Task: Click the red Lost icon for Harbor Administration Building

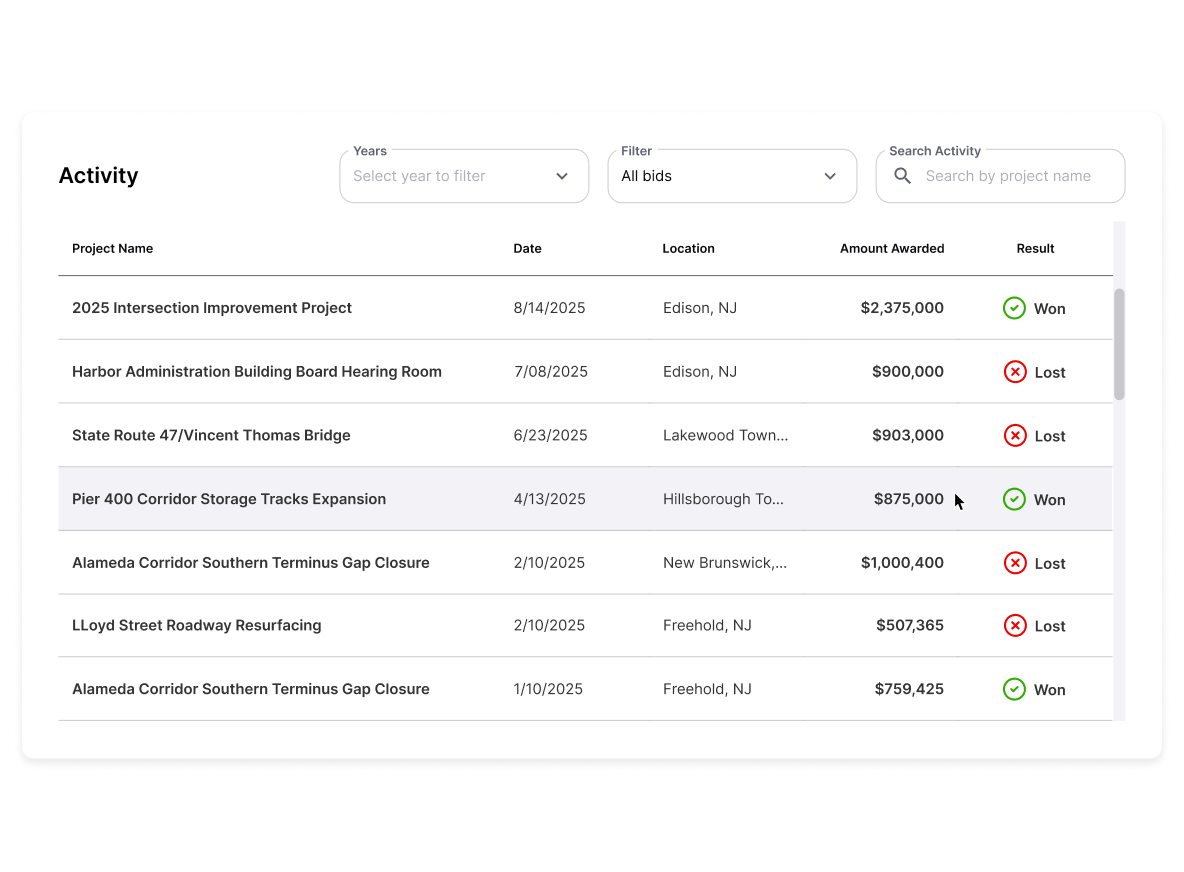Action: (x=1014, y=372)
